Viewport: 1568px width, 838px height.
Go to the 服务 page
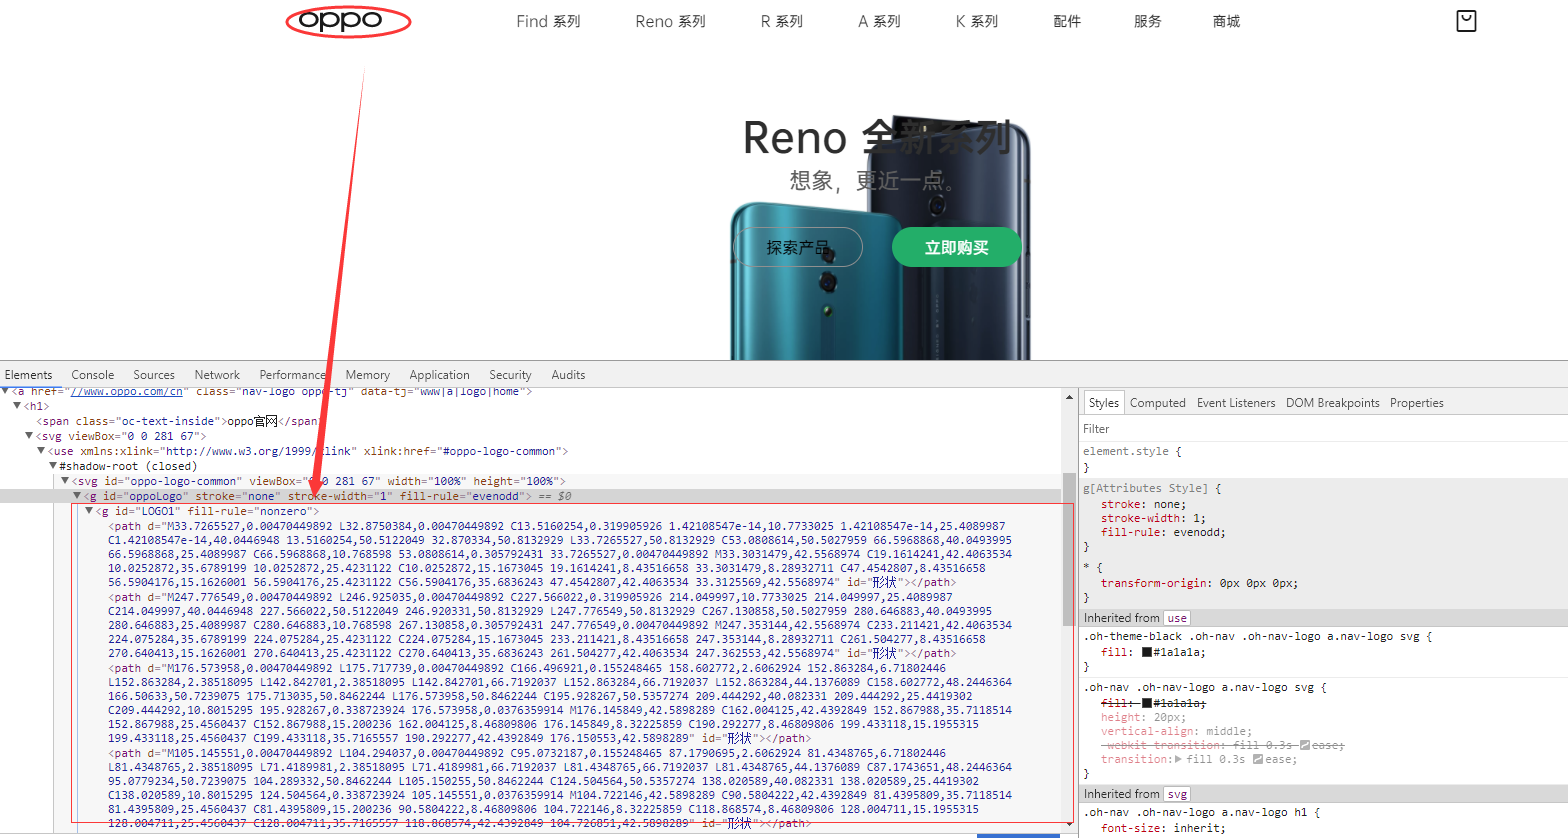(1147, 21)
